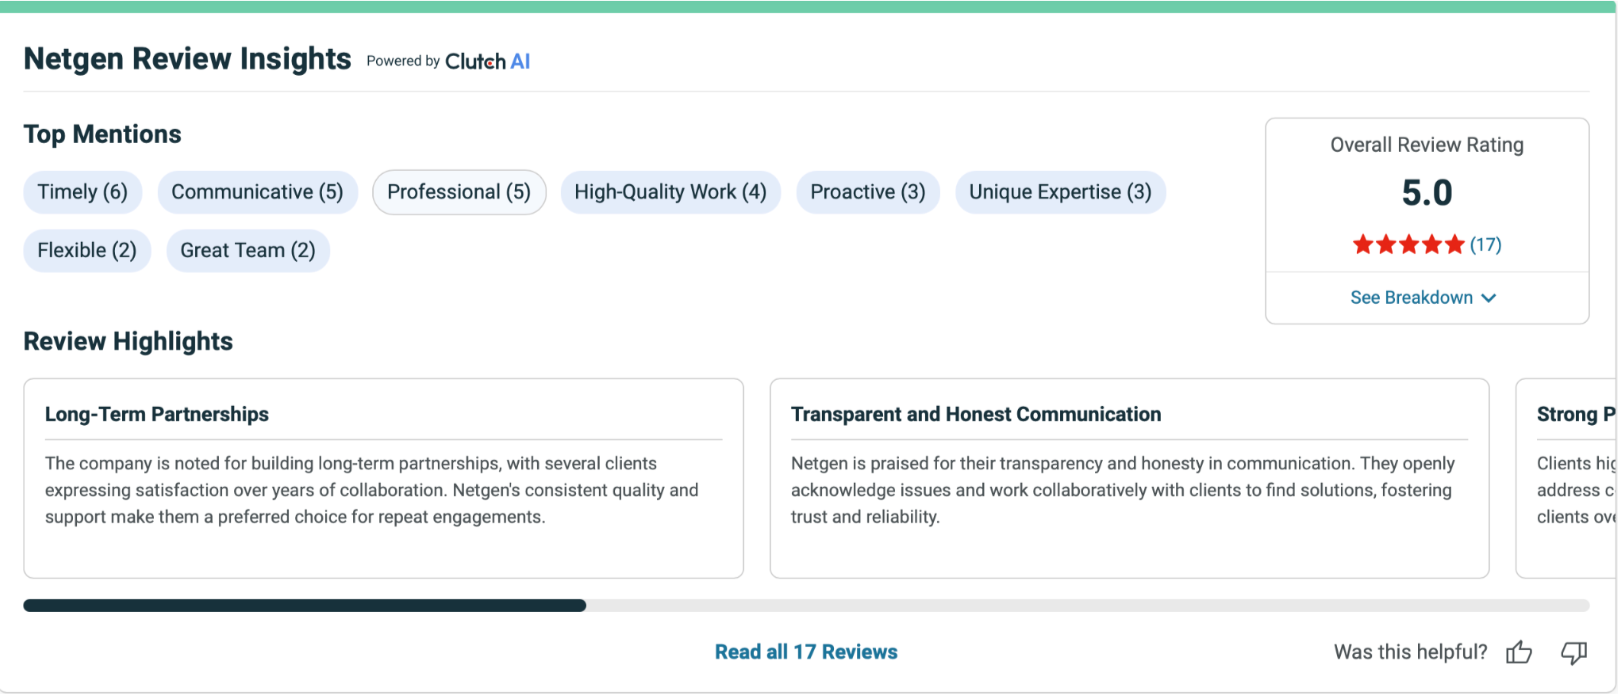Click the (17) review count link
The width and height of the screenshot is (1618, 698).
point(1485,245)
